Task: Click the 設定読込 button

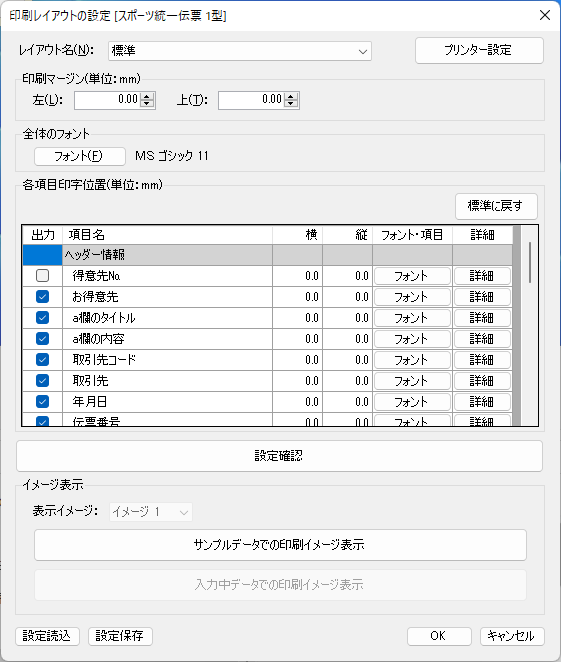Action: click(x=47, y=636)
